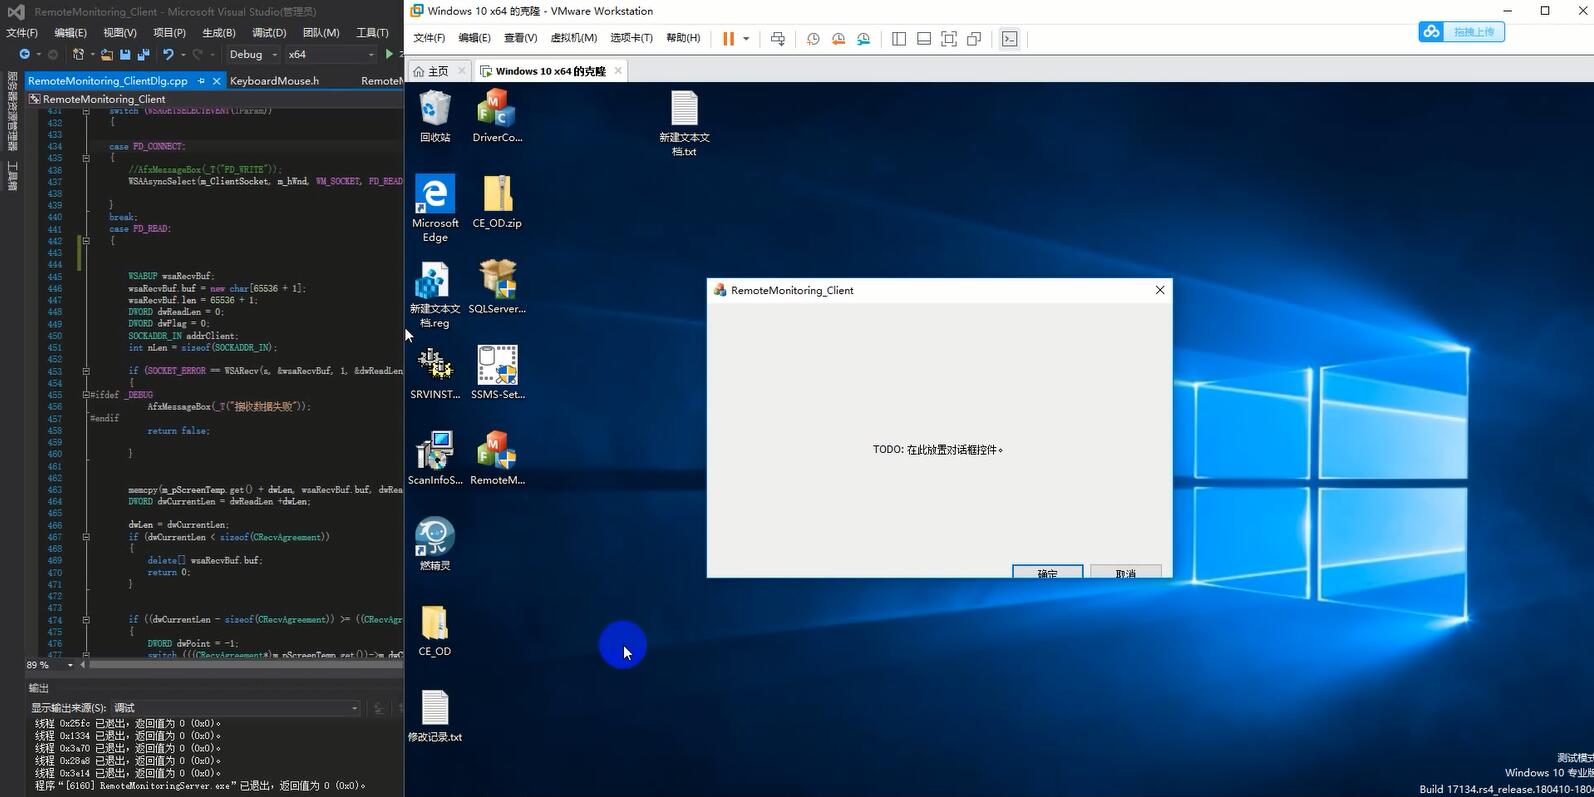The height and width of the screenshot is (797, 1594).
Task: Open Visual Studio's 生成(B) menu
Action: point(219,33)
